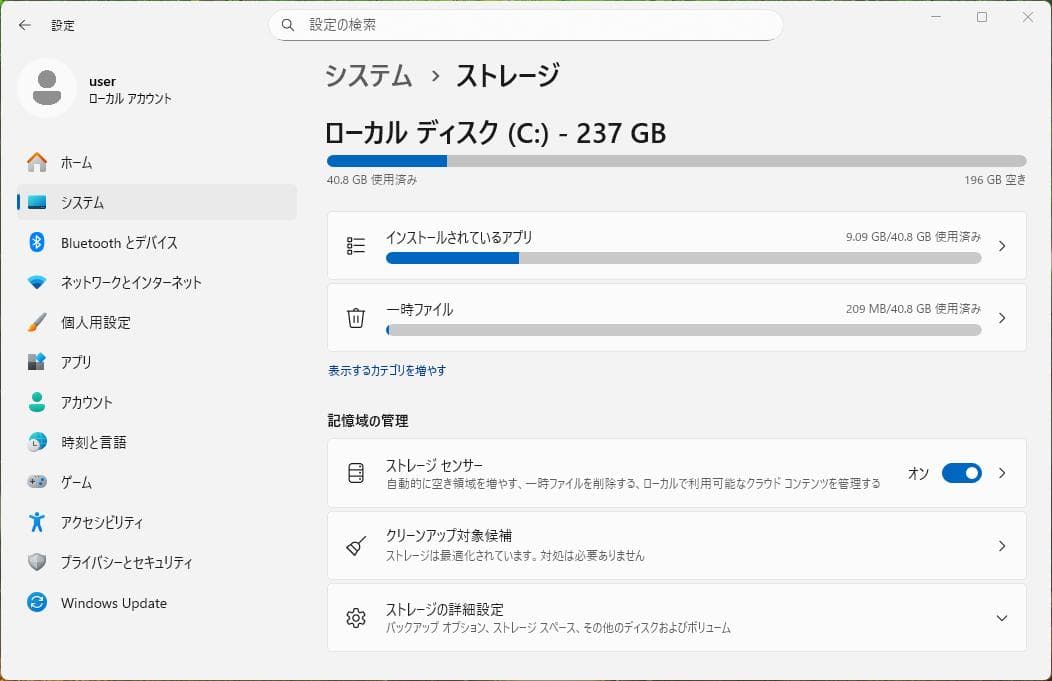
Task: Open Windows Update from the sidebar
Action: (x=37, y=602)
